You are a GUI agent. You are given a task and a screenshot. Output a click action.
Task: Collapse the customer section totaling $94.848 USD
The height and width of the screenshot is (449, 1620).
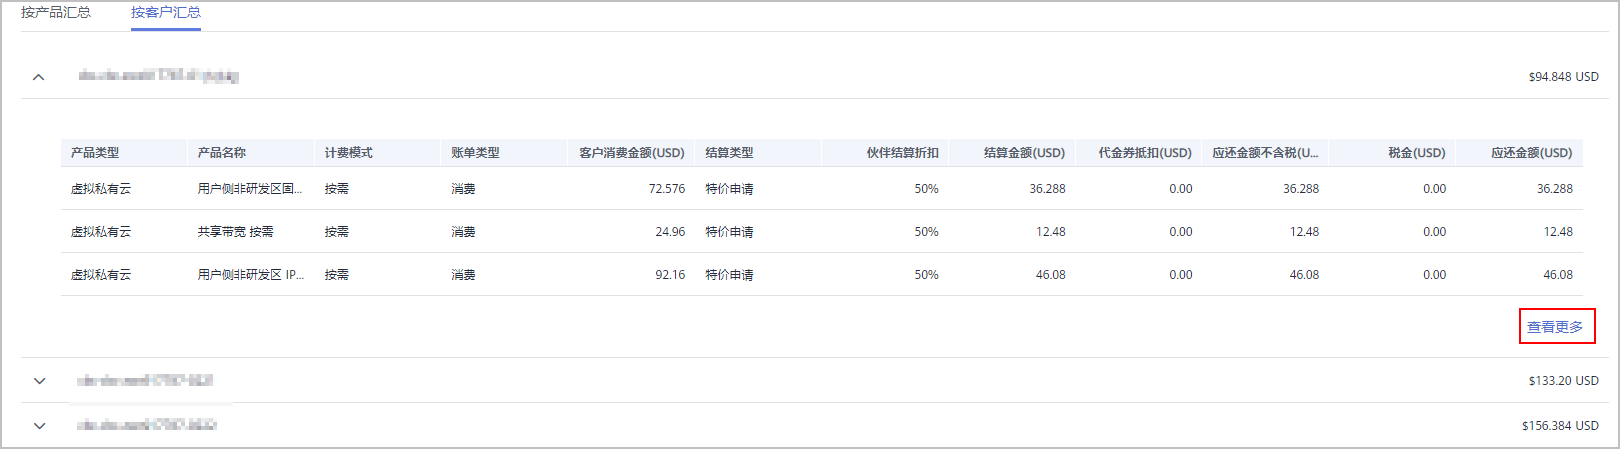(x=39, y=77)
